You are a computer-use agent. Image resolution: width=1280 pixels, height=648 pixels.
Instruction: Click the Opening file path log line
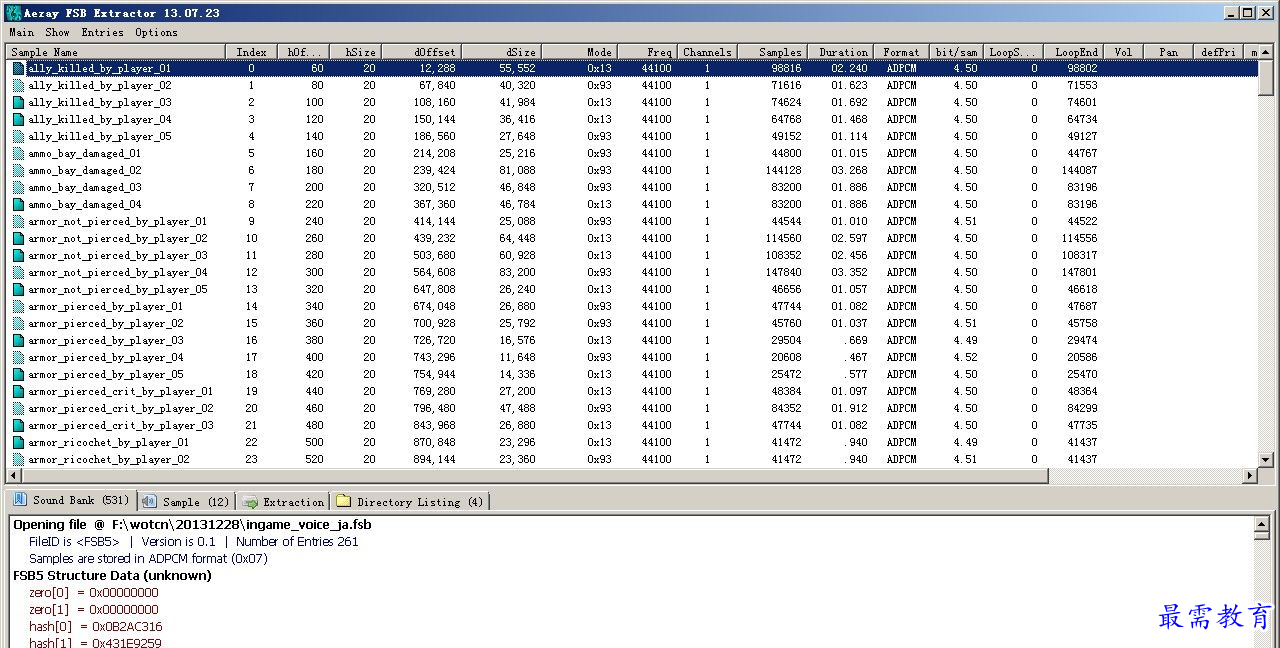[x=192, y=525]
